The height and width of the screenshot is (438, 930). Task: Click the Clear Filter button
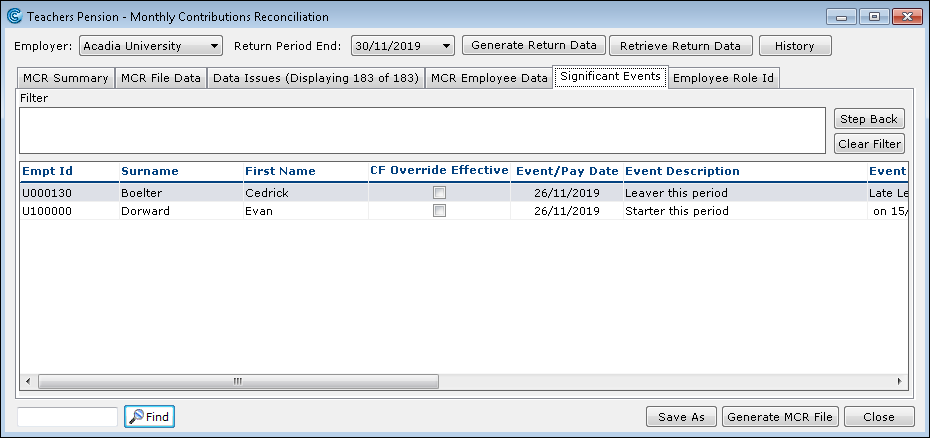tap(869, 144)
